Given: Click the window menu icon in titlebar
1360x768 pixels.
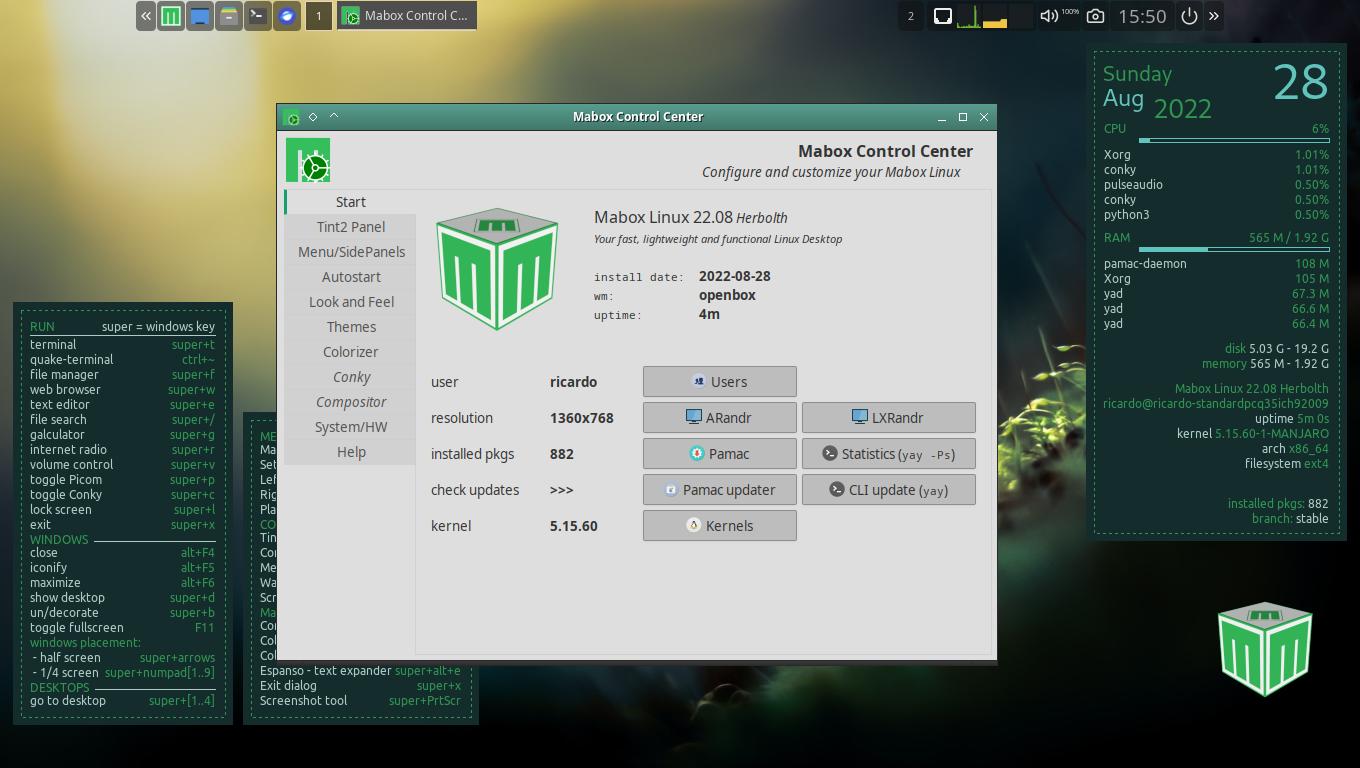Looking at the screenshot, I should point(291,117).
